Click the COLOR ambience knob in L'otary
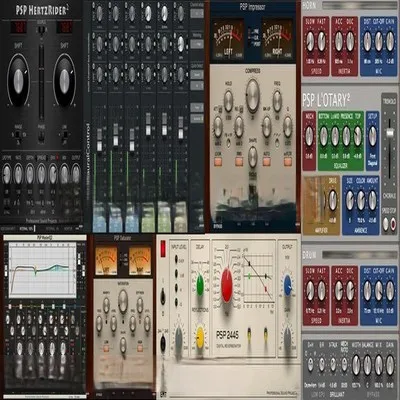Screen dimensions: 400x400 point(361,200)
